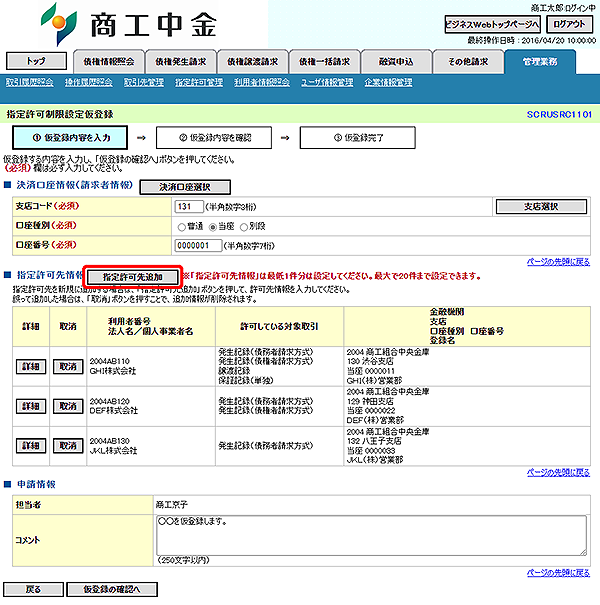Click 取消 for JKL株式会社

pyautogui.click(x=68, y=446)
